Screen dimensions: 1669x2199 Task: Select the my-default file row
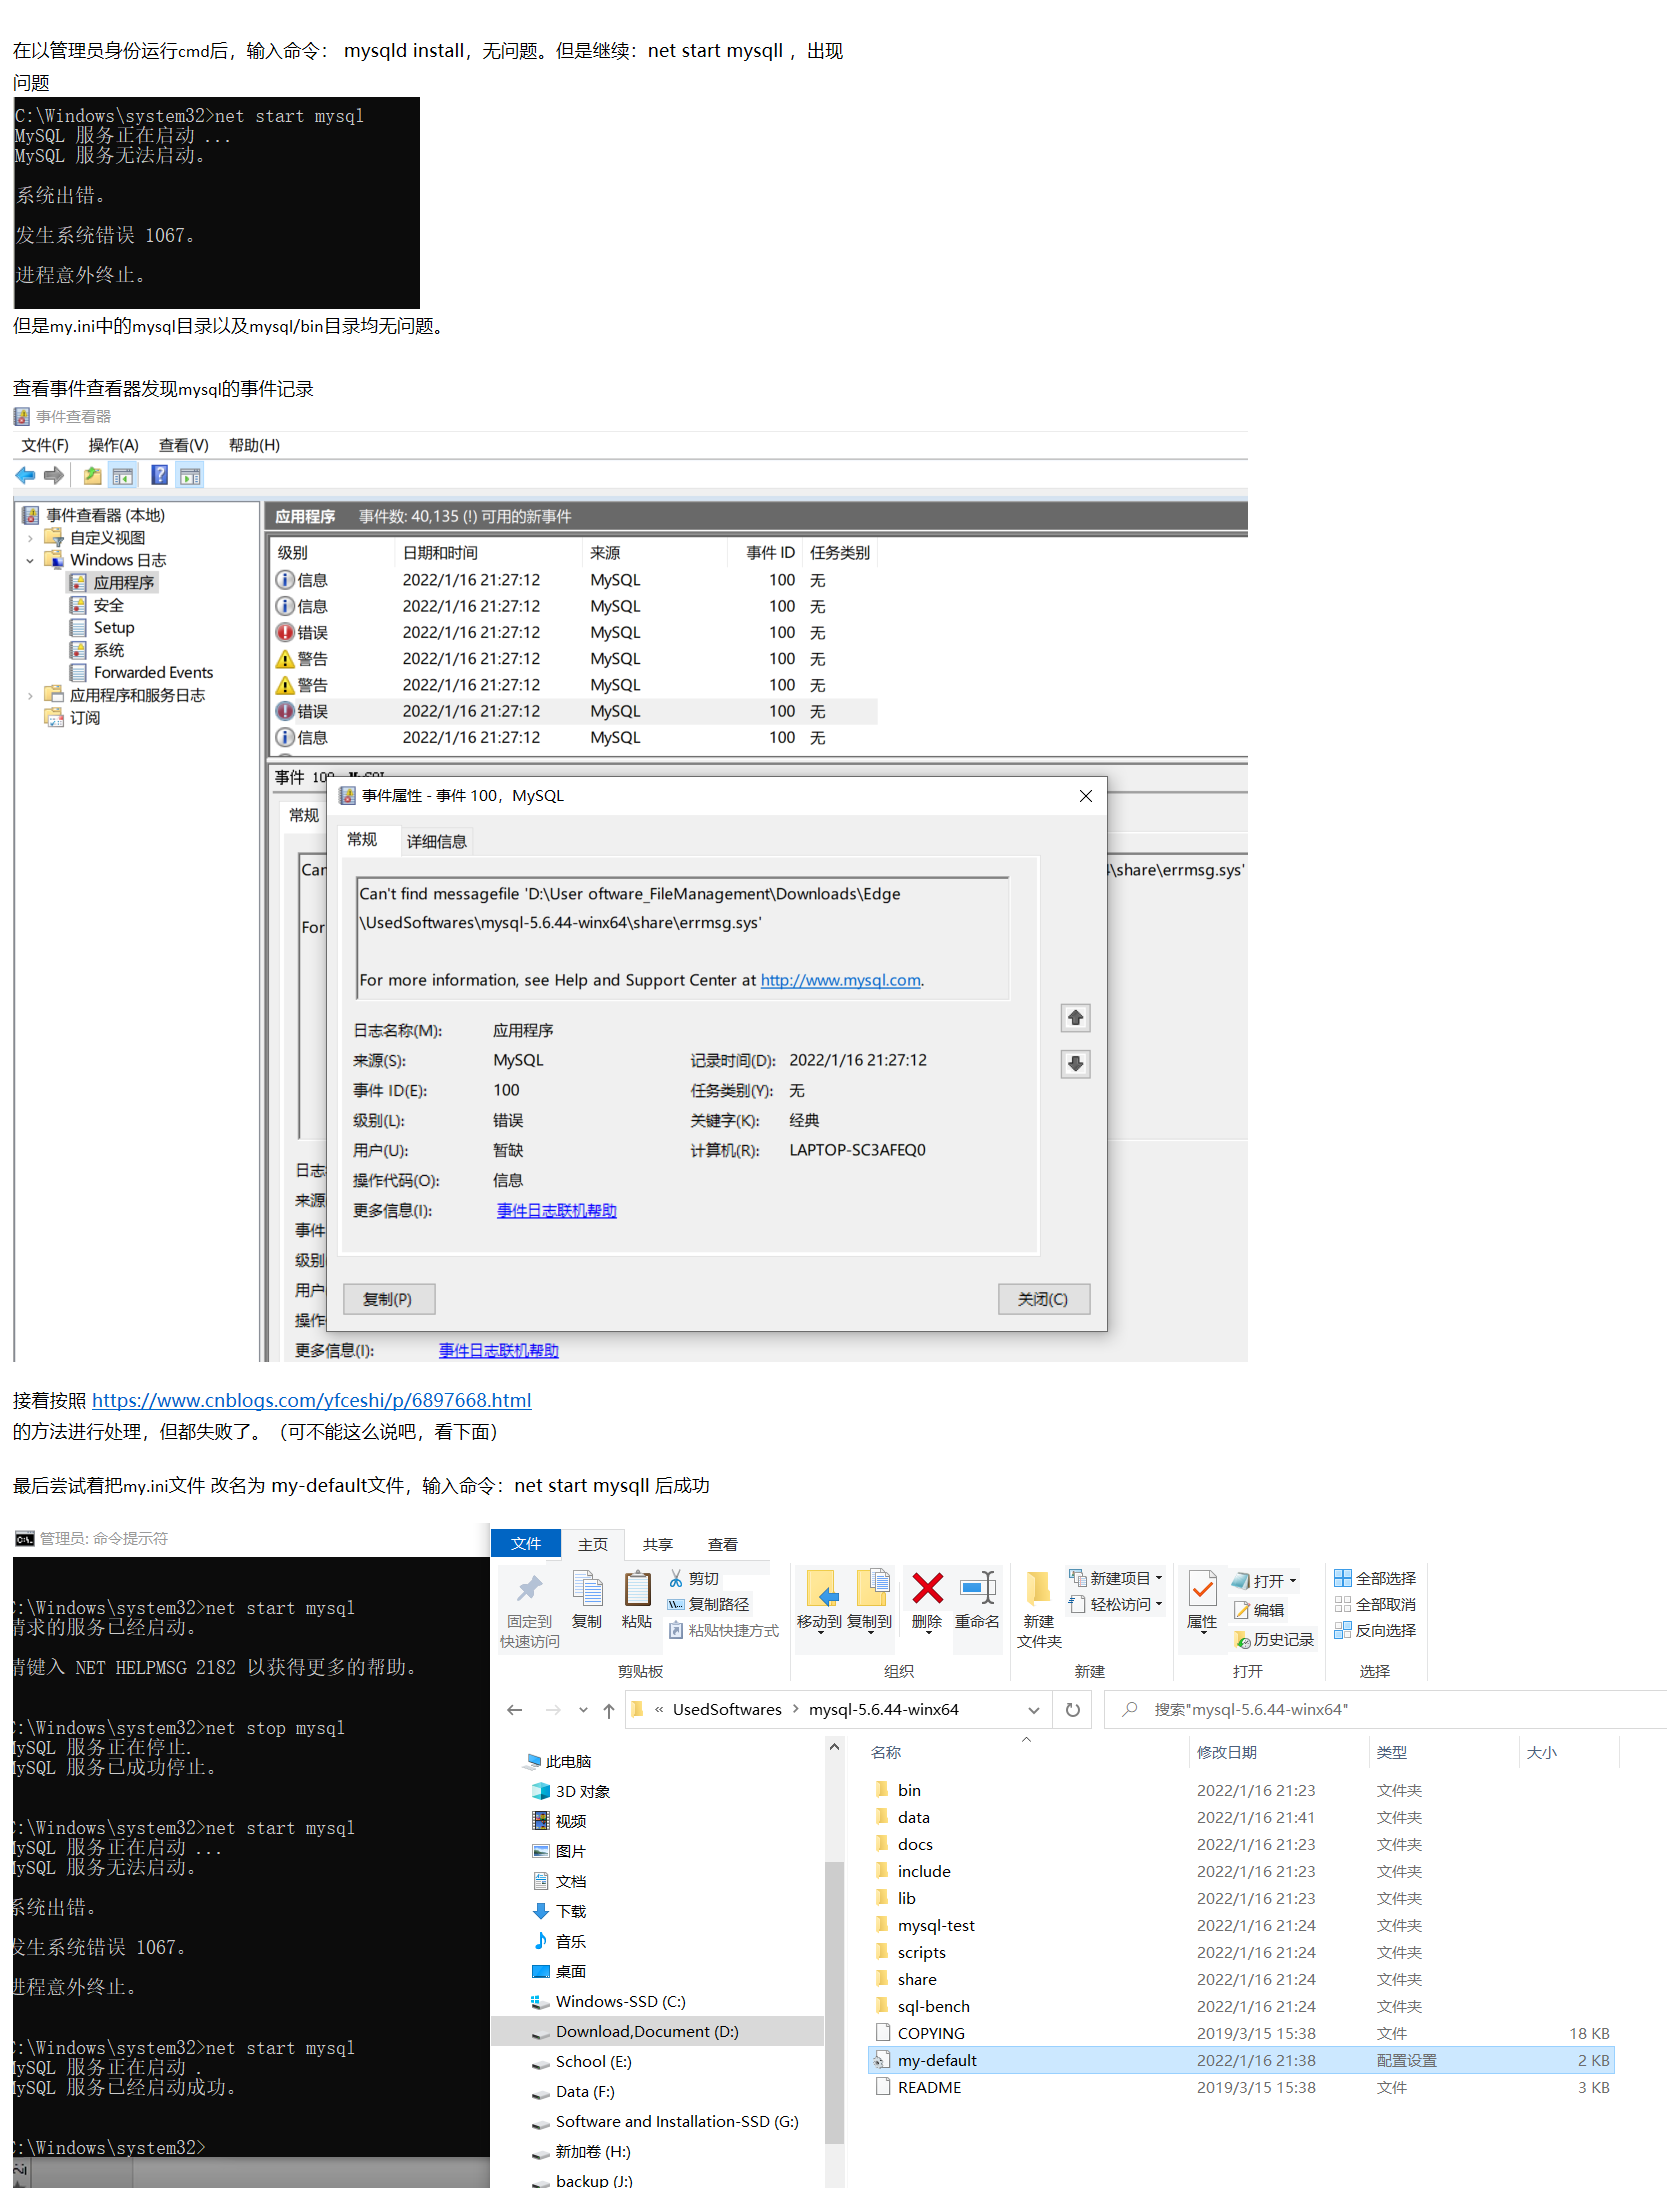tap(1241, 2061)
